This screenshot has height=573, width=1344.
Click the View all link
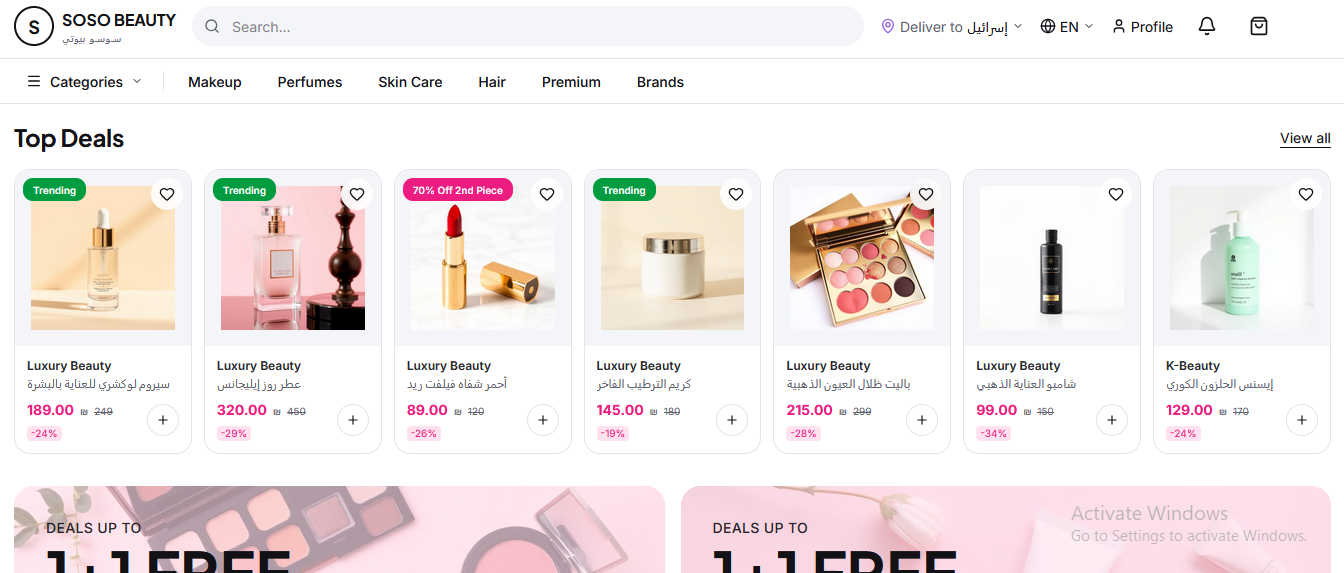(1305, 138)
